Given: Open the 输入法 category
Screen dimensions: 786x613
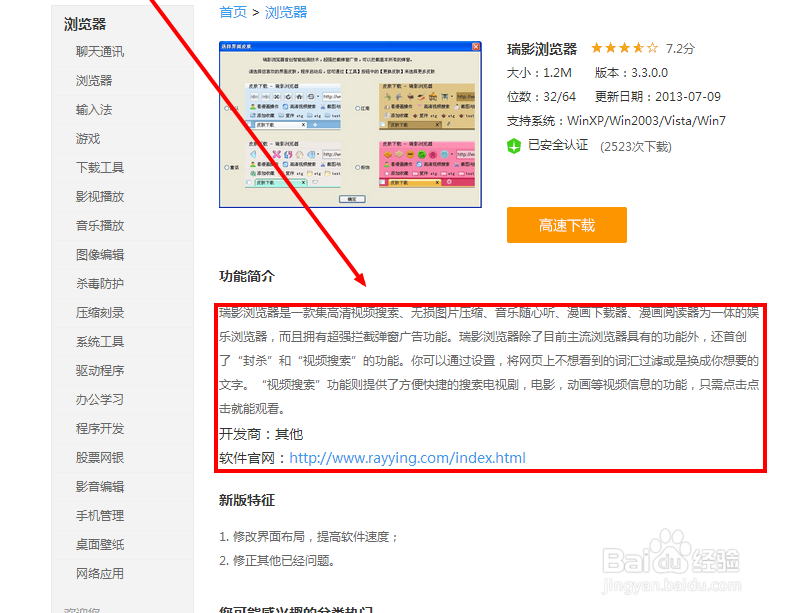Looking at the screenshot, I should tap(94, 110).
